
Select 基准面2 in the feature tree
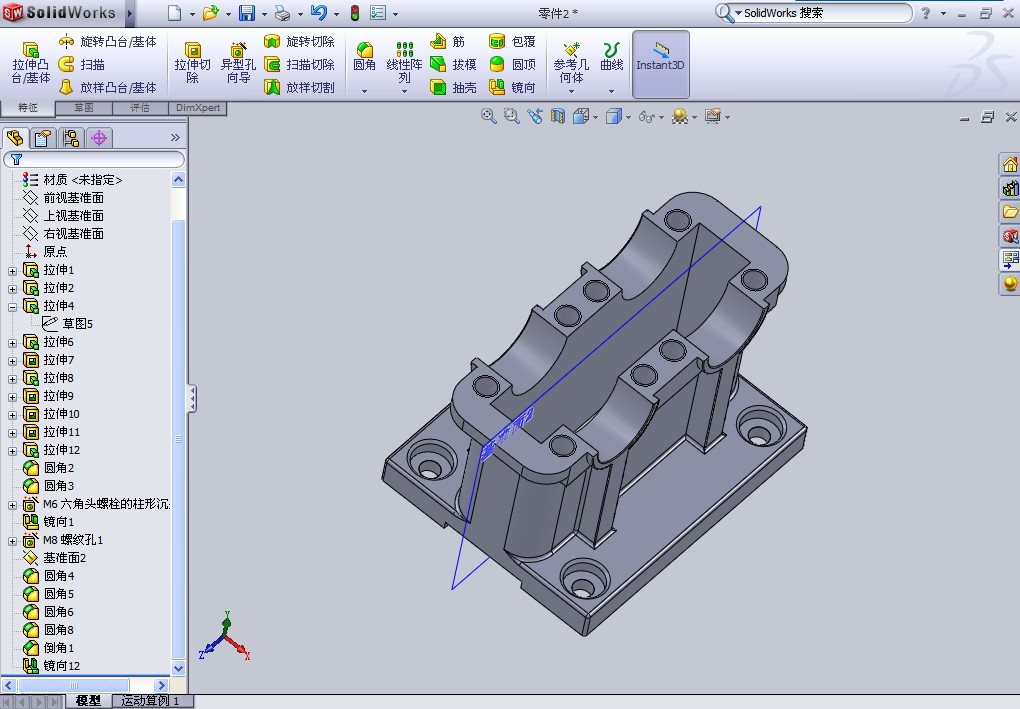[55, 557]
